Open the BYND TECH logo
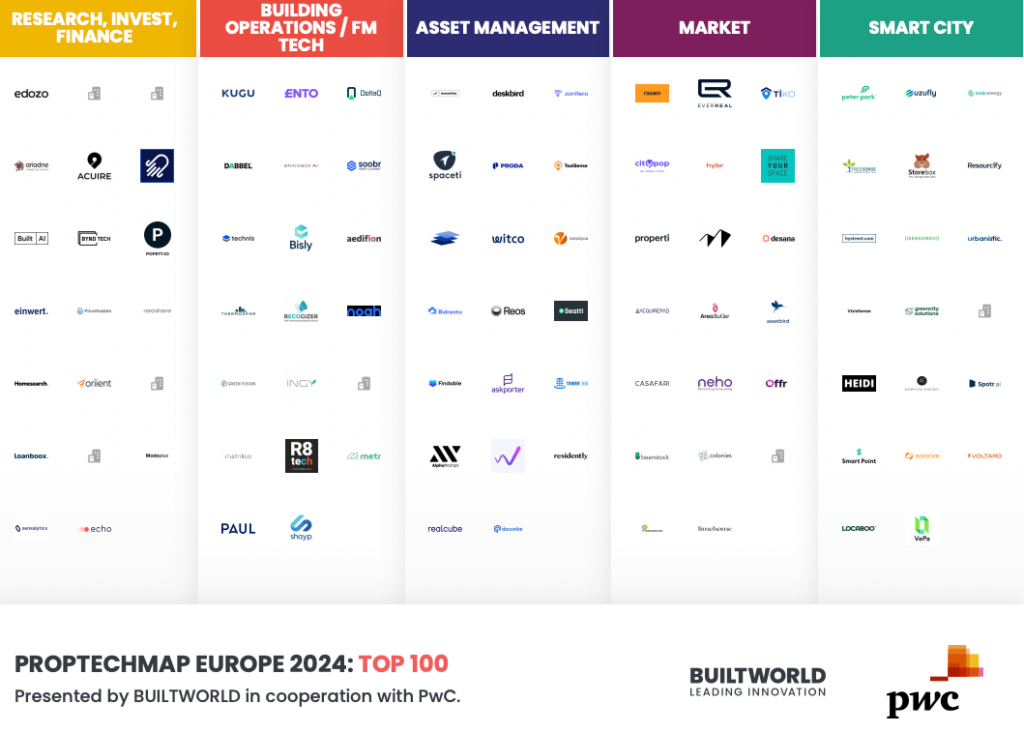The image size is (1024, 733). tap(94, 238)
